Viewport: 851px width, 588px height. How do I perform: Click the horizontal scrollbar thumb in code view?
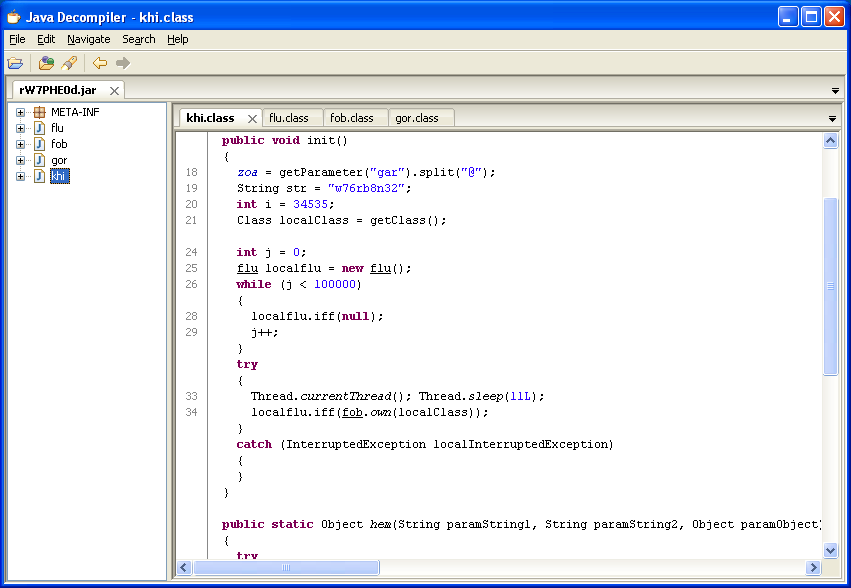coord(286,568)
